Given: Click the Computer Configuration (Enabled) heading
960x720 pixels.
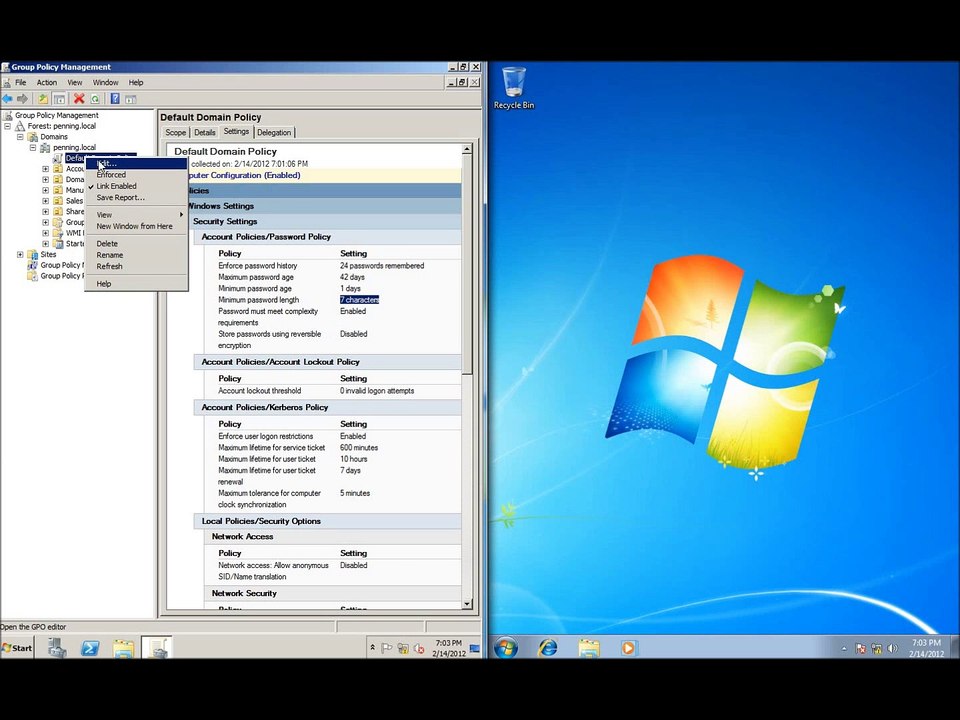Looking at the screenshot, I should point(246,175).
